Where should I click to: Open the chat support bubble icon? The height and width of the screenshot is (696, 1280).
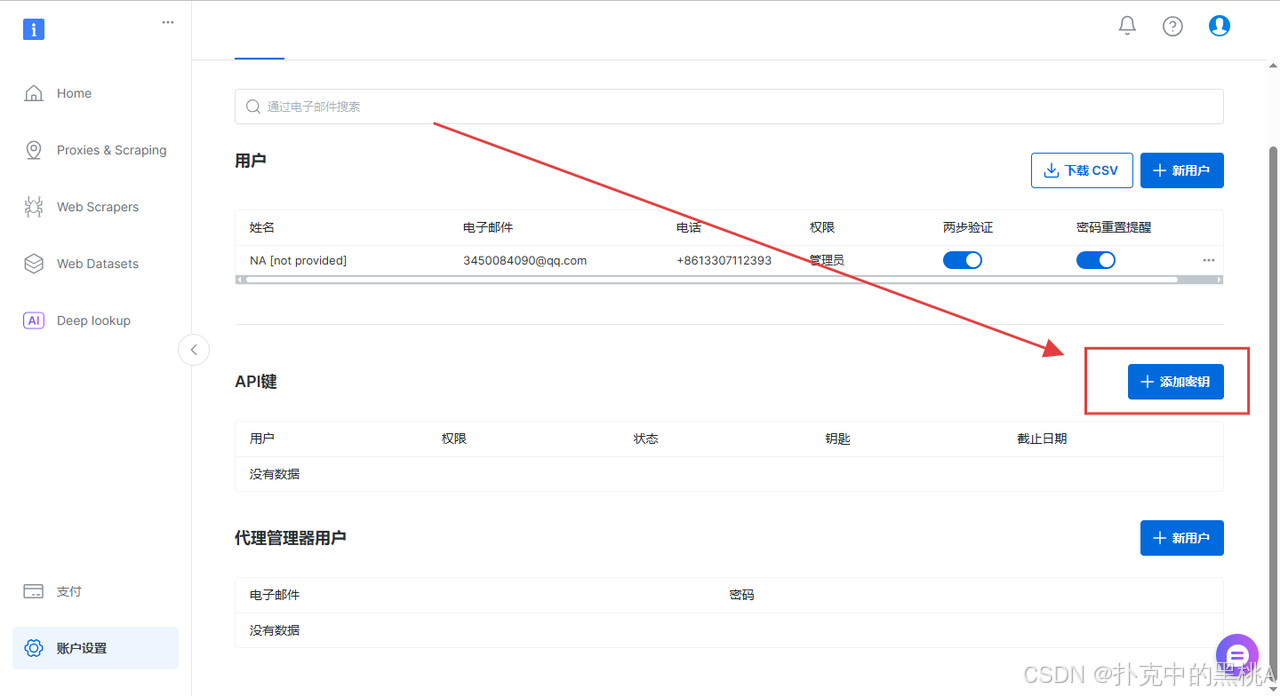[x=1237, y=655]
